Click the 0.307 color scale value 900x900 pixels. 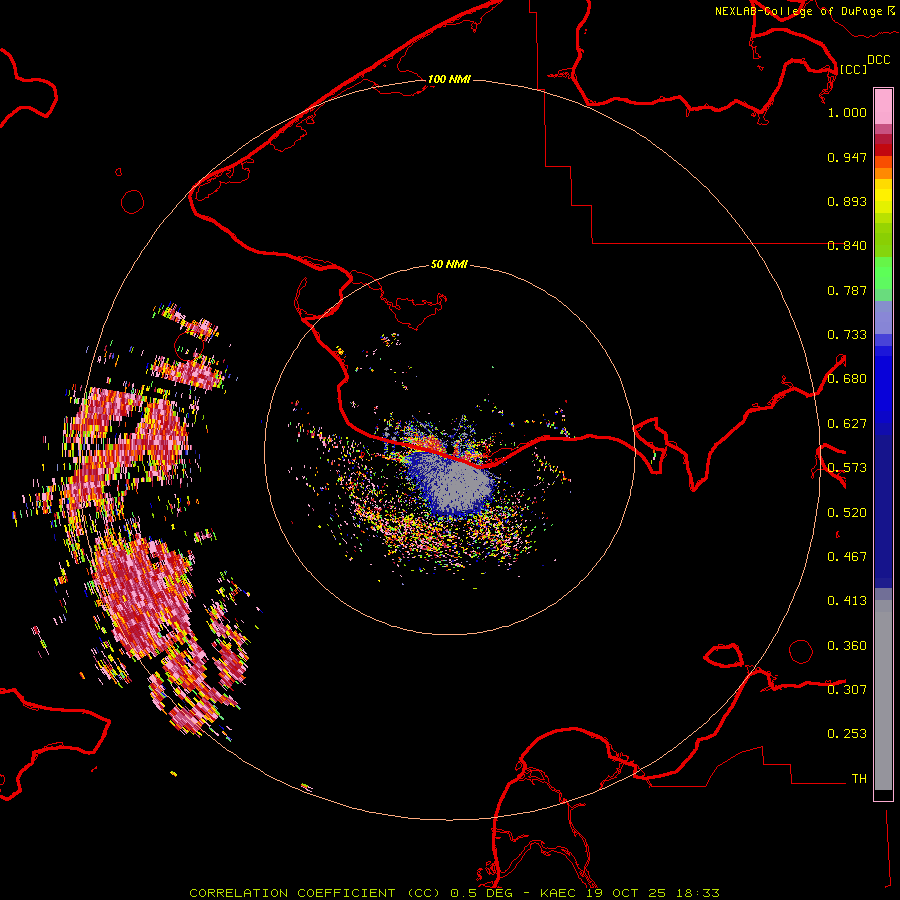847,689
